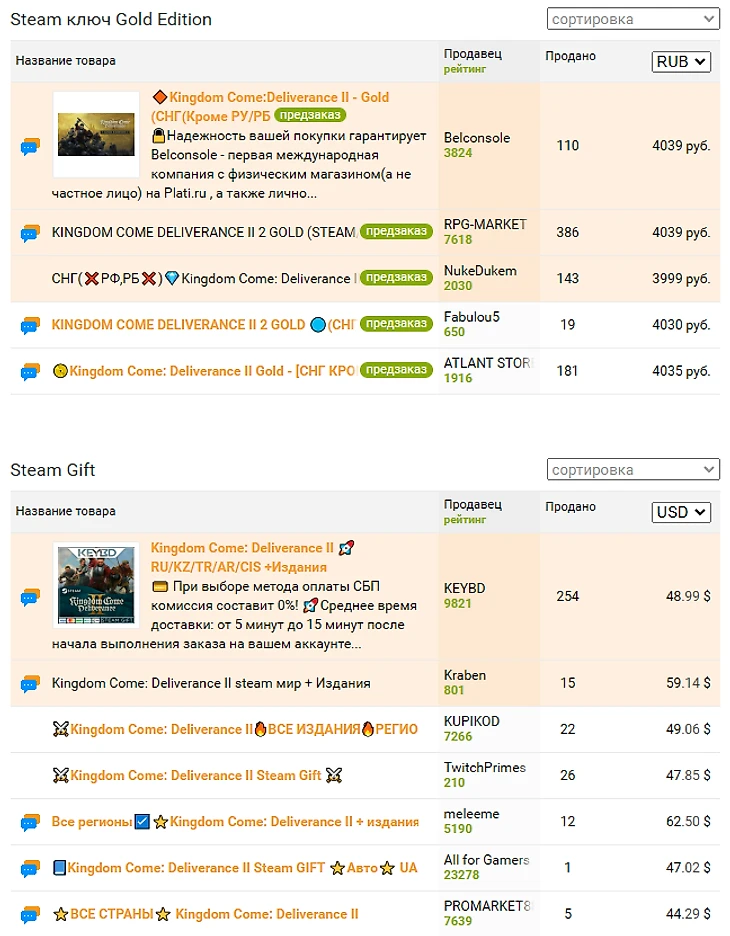730x936 pixels.
Task: Open KEYBD RU/KZ/TR/AR/CIS listing title
Action: pos(252,558)
